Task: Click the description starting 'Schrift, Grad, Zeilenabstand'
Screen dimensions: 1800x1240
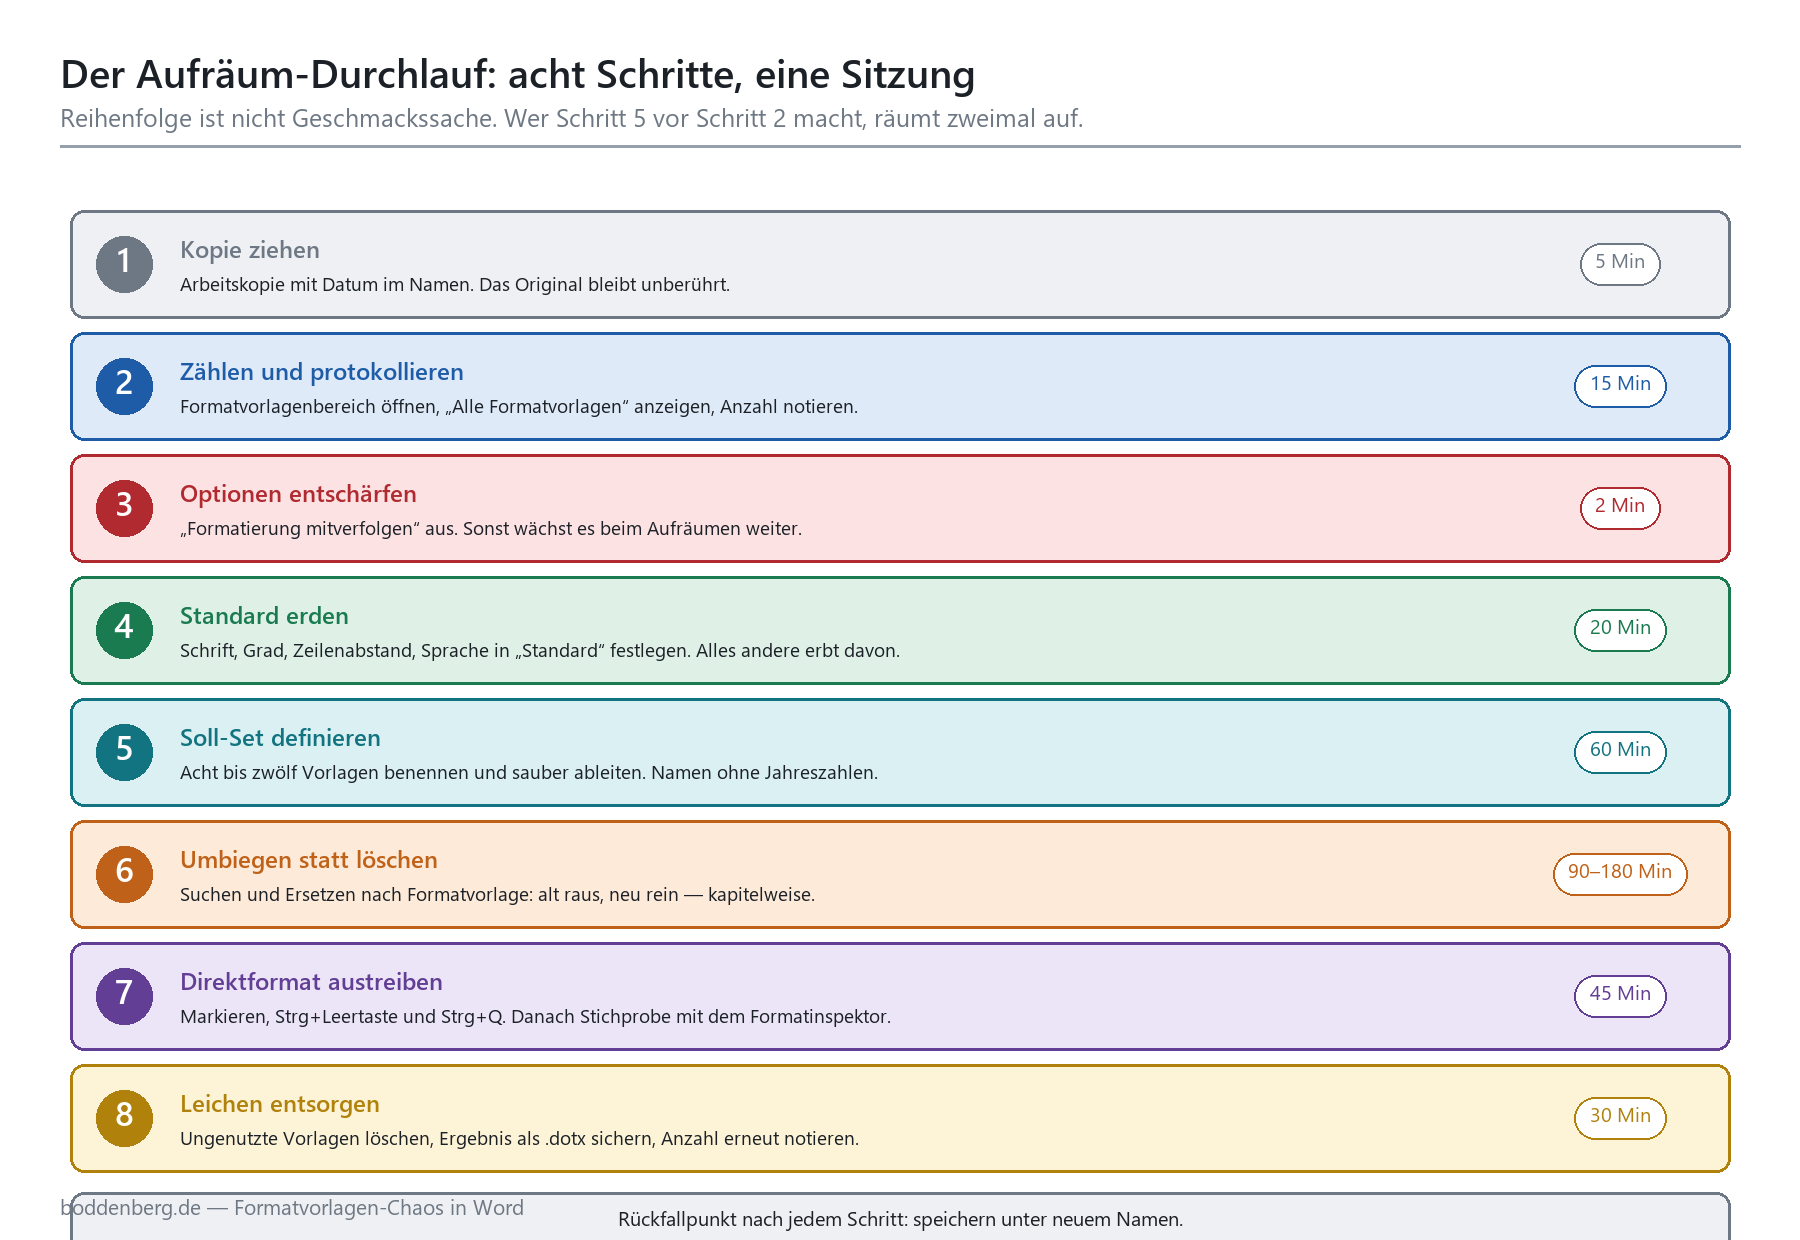Action: click(540, 651)
